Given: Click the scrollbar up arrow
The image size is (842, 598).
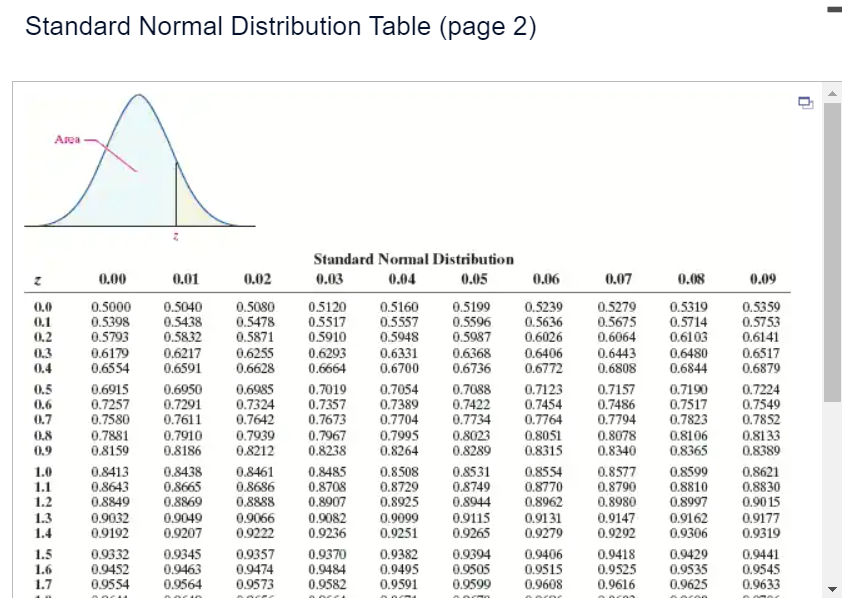Looking at the screenshot, I should (x=833, y=92).
